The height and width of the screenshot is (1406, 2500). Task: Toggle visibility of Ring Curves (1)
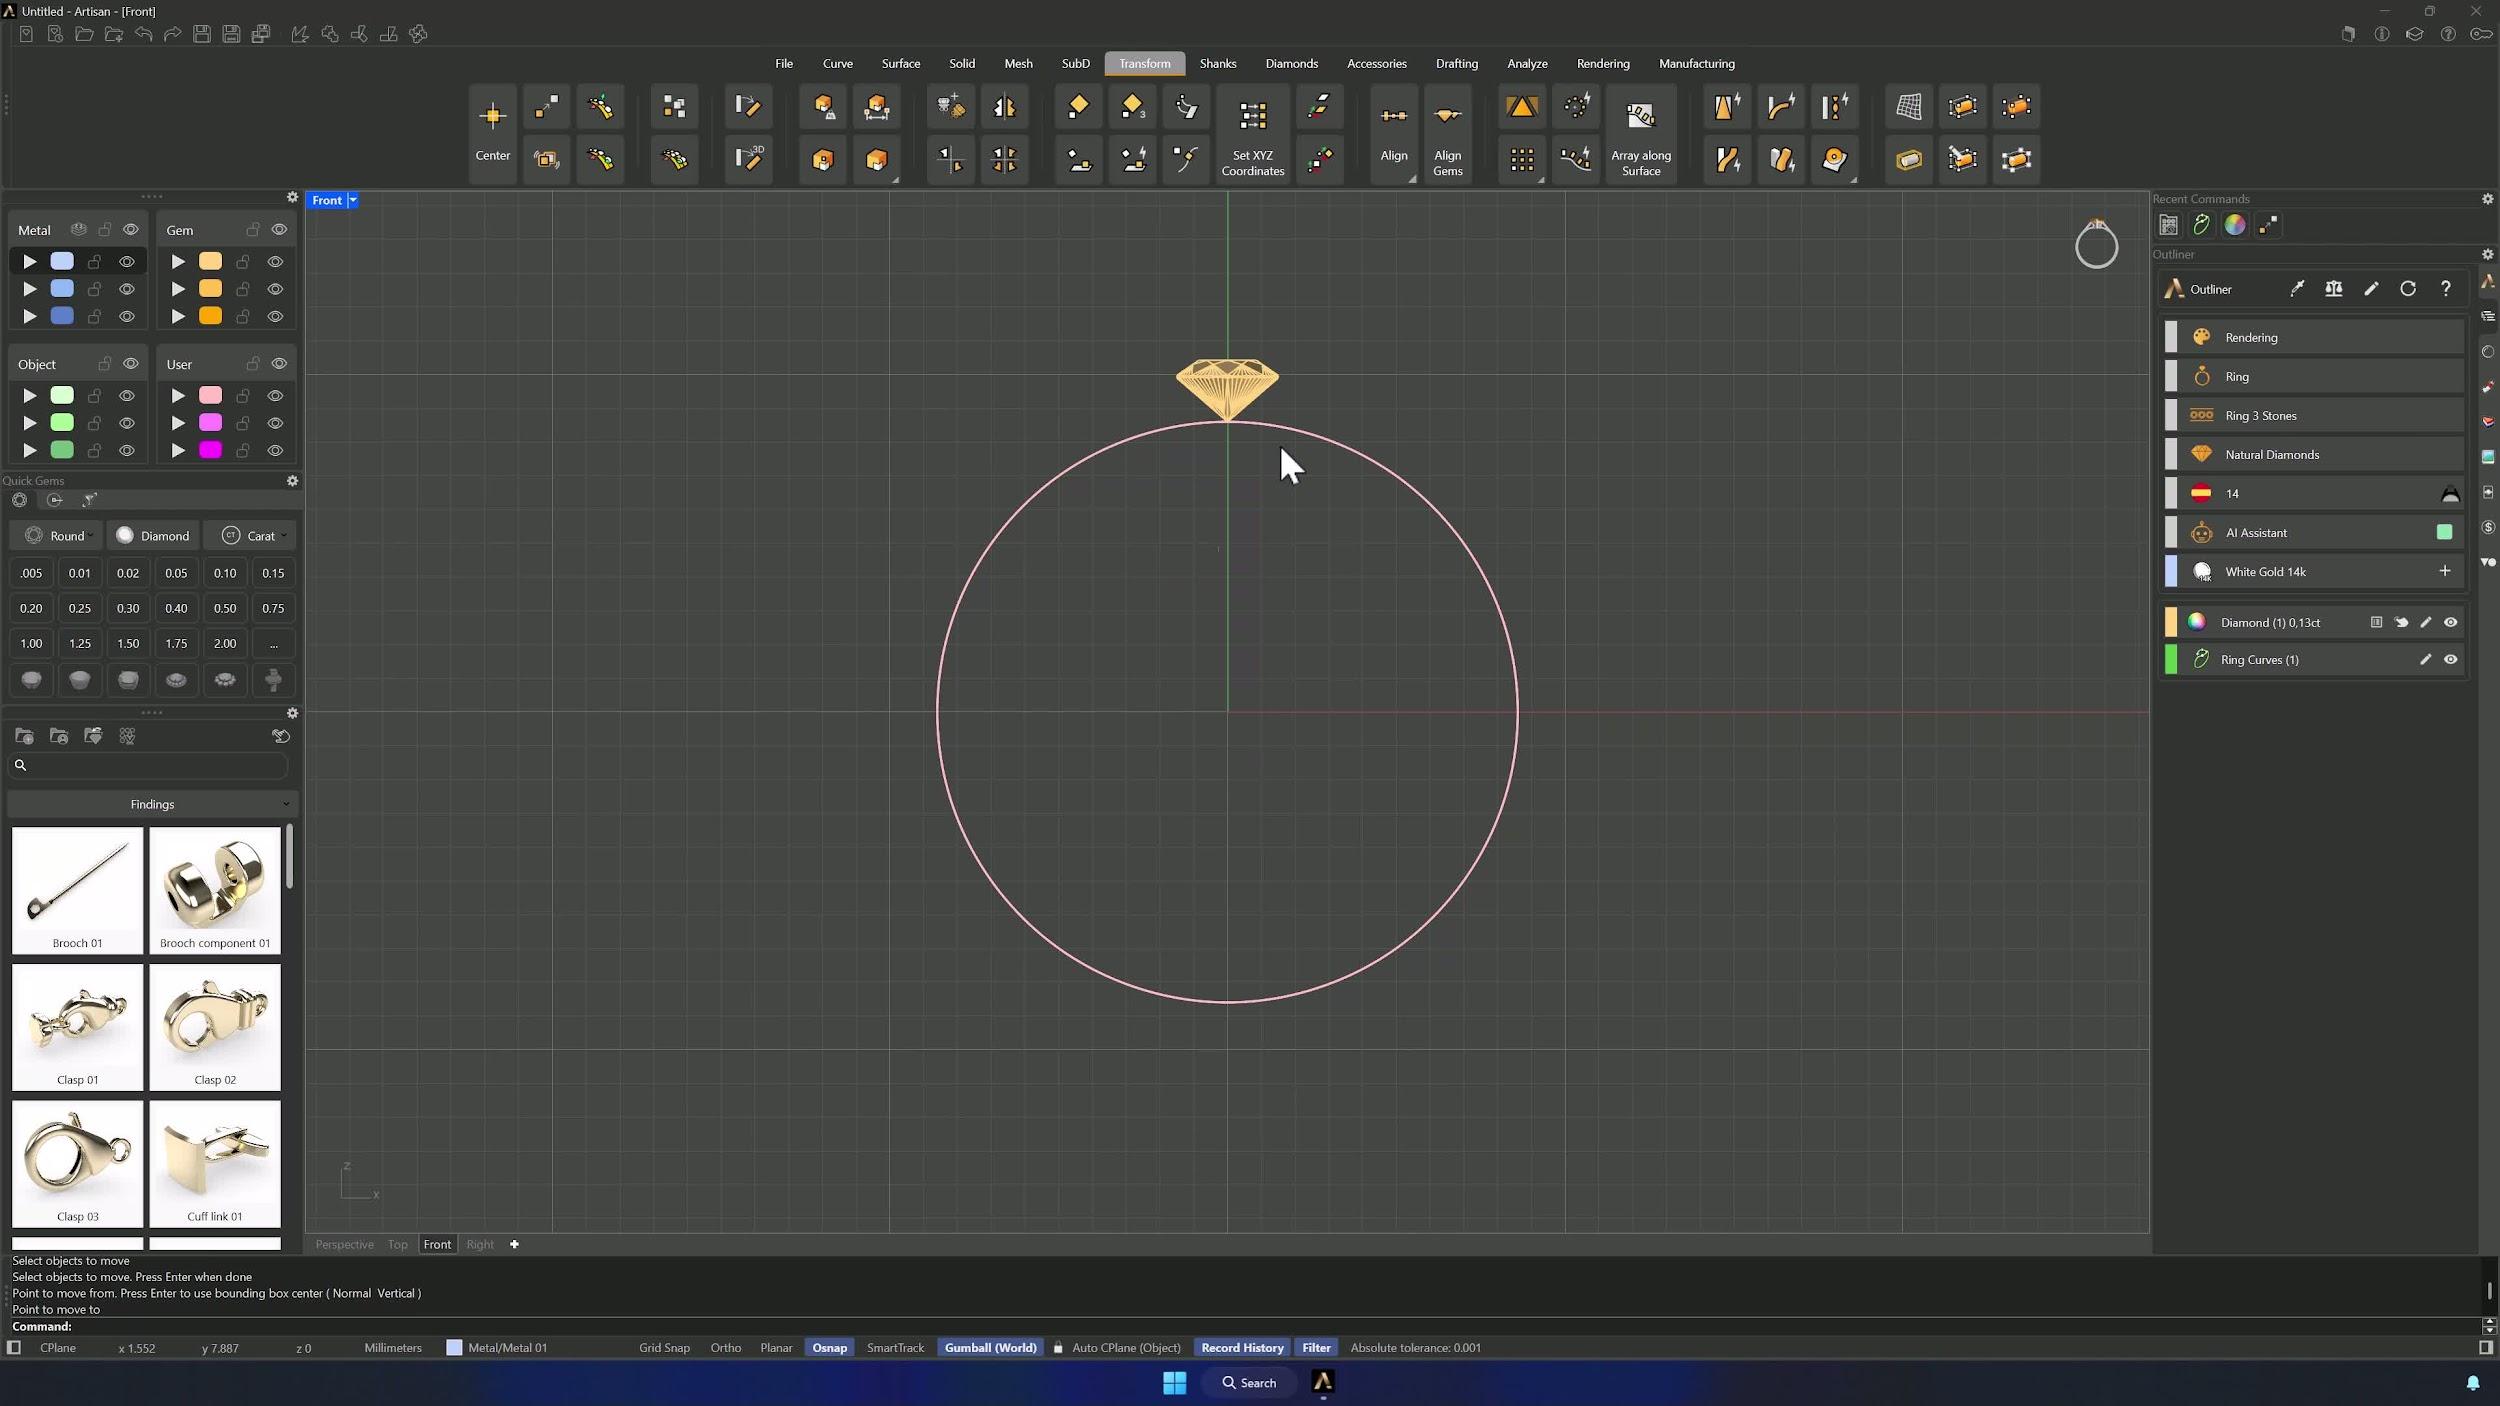tap(2450, 659)
